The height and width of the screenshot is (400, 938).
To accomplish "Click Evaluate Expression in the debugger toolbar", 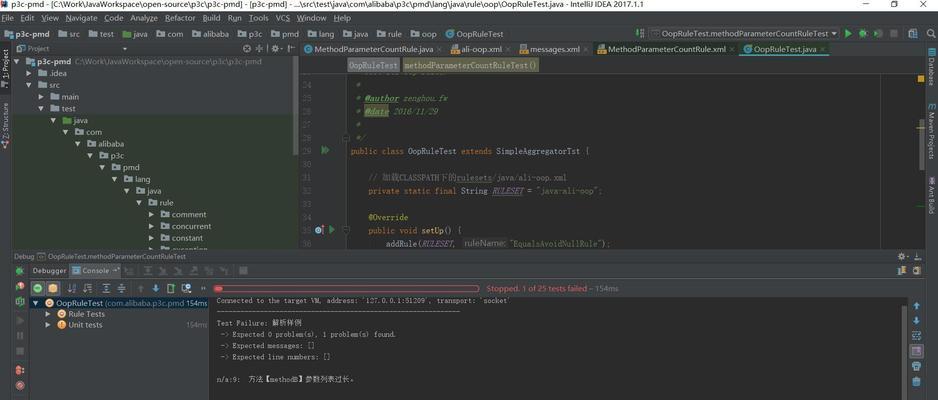I will (243, 271).
